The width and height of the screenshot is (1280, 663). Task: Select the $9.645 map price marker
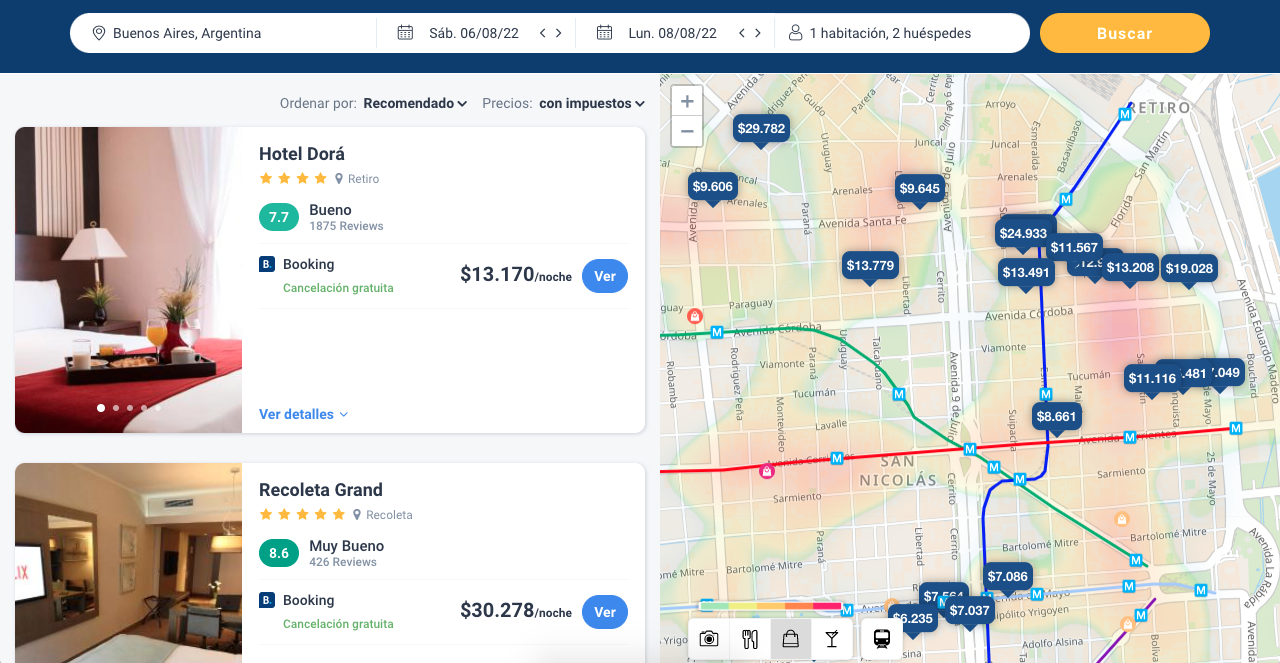[x=920, y=189]
